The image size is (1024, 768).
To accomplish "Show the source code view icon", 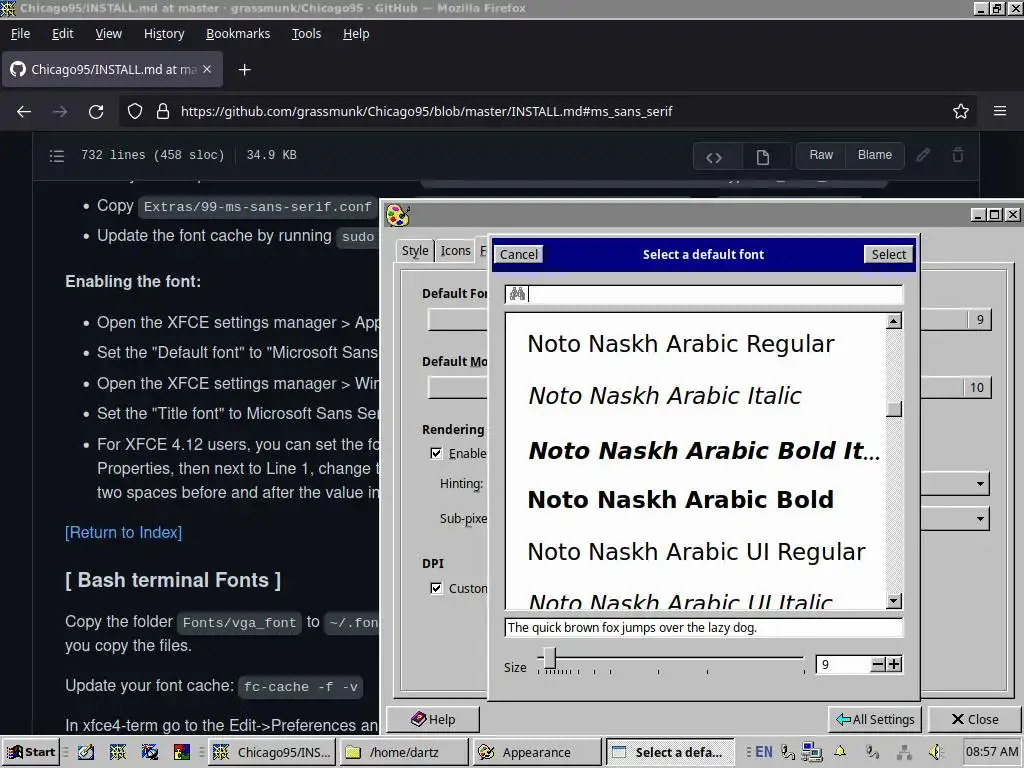I will (714, 157).
